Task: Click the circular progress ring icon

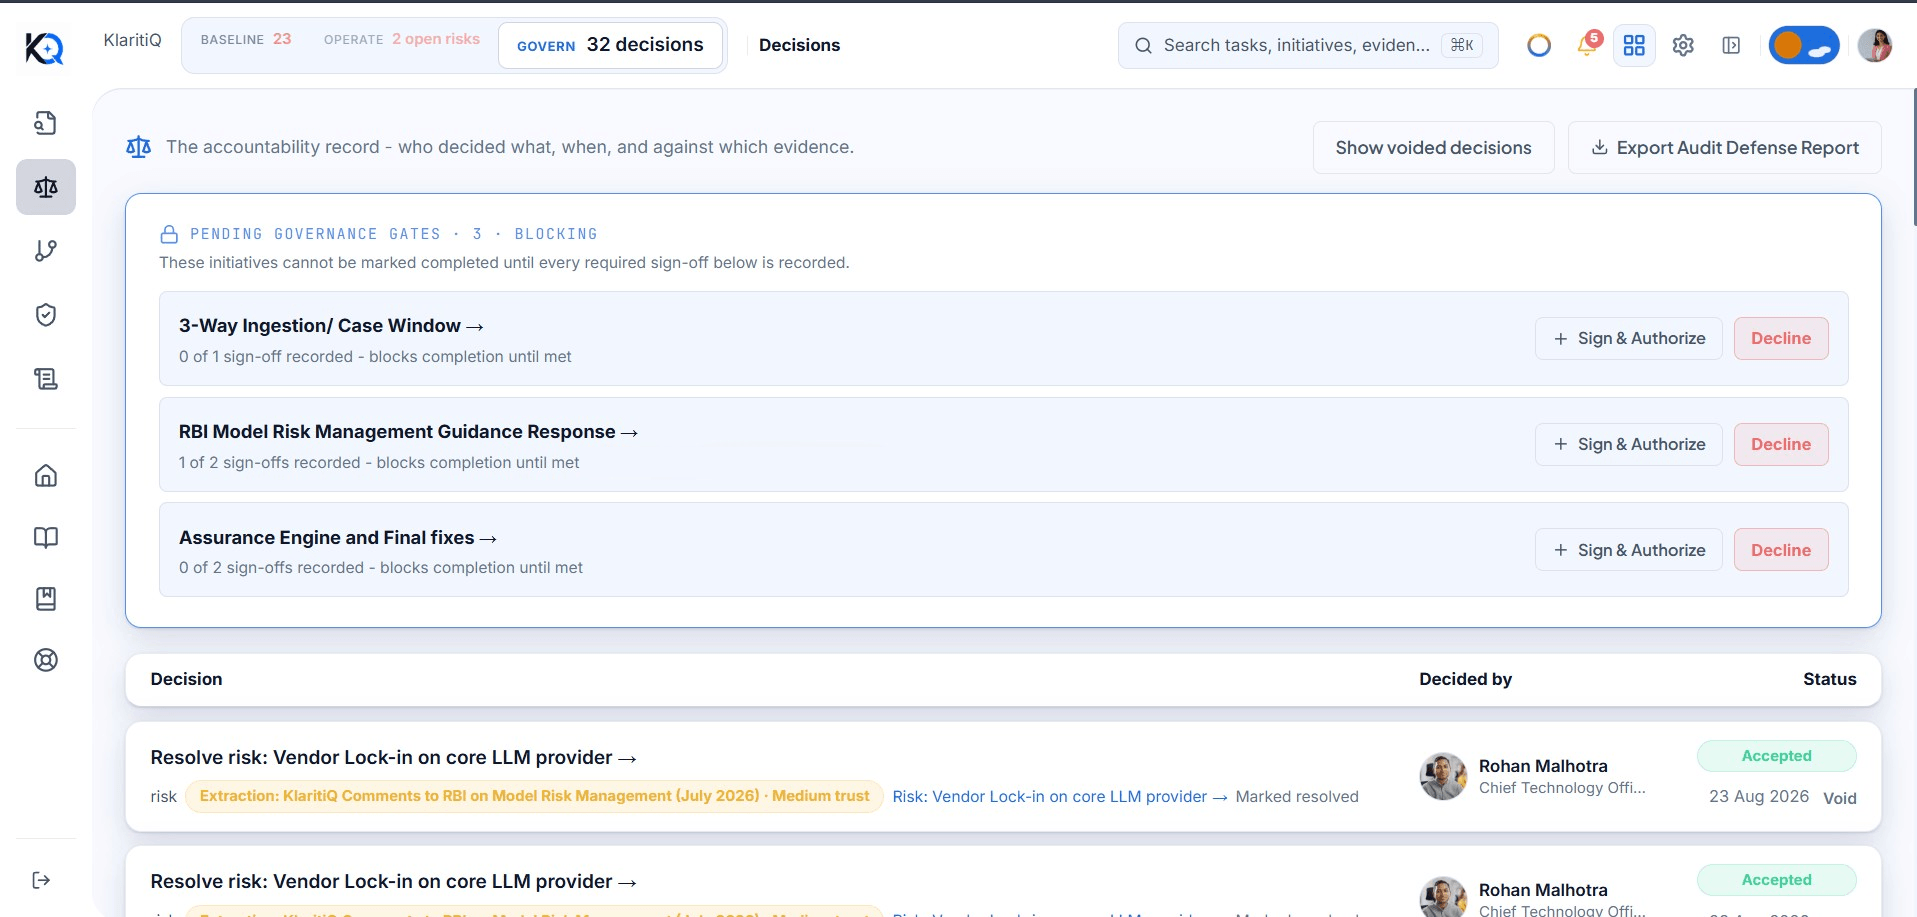Action: click(1539, 45)
